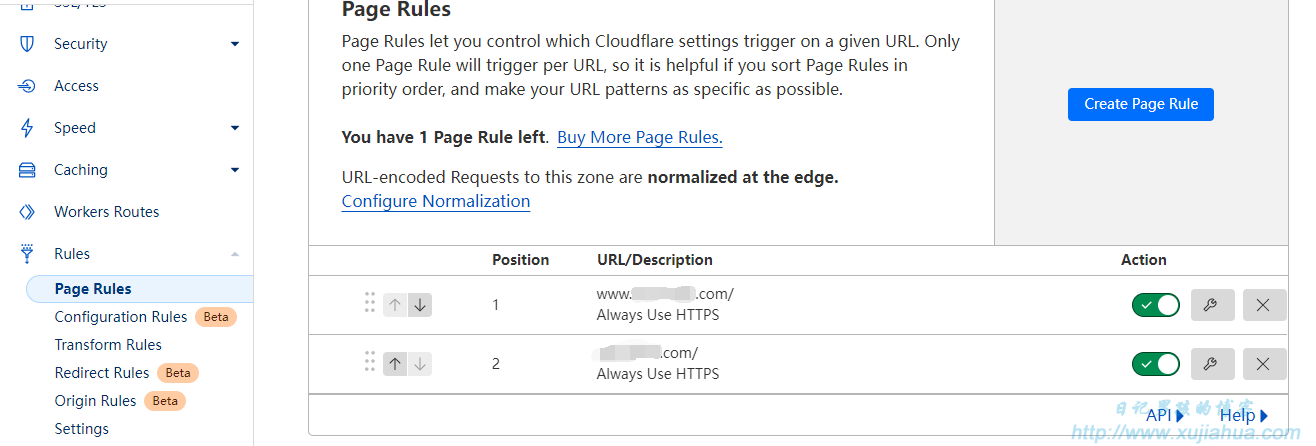The image size is (1316, 446).
Task: Open the Buy More Page Rules link
Action: pyautogui.click(x=640, y=137)
